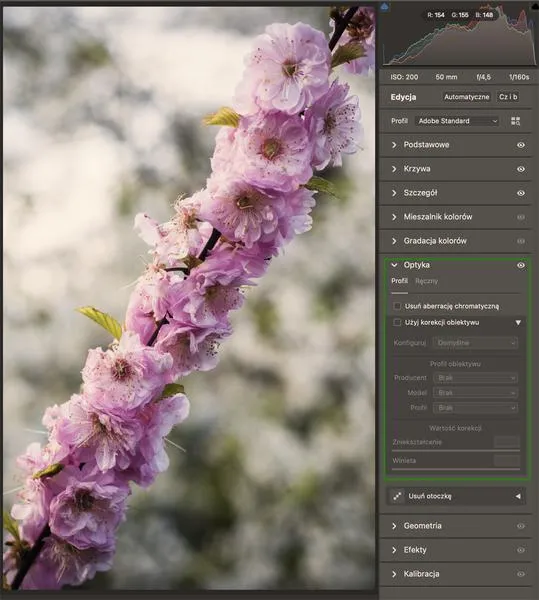Click the Cz i b button
The height and width of the screenshot is (600, 539).
point(508,97)
